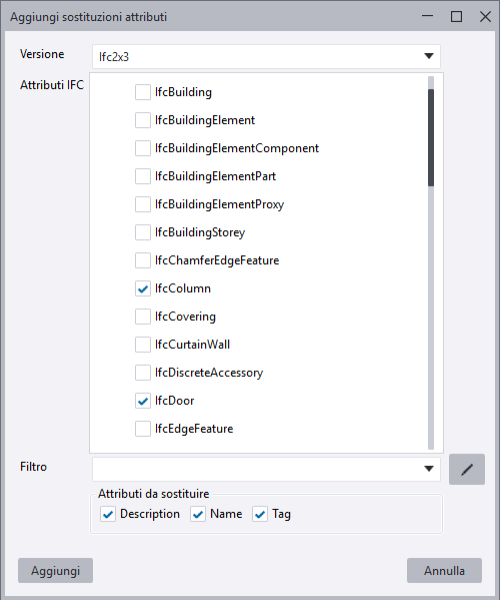Enable the IfcBuildingStorey checkbox
Image resolution: width=500 pixels, height=600 pixels.
tap(143, 232)
